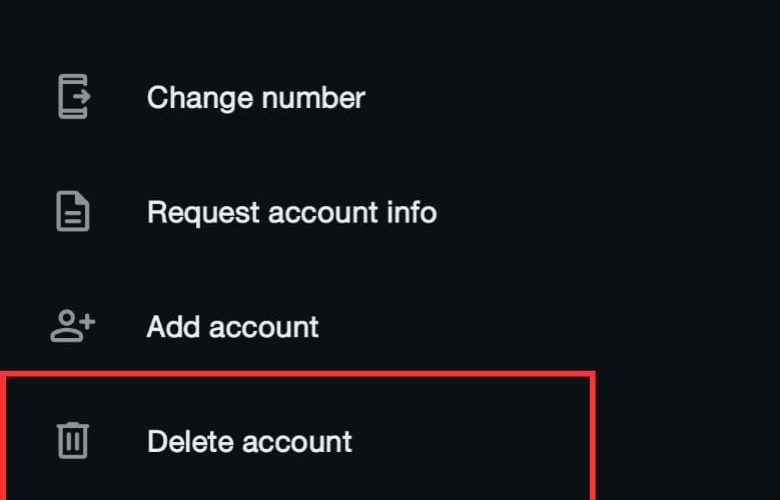Click the Add account person icon
780x500 pixels.
(71, 327)
